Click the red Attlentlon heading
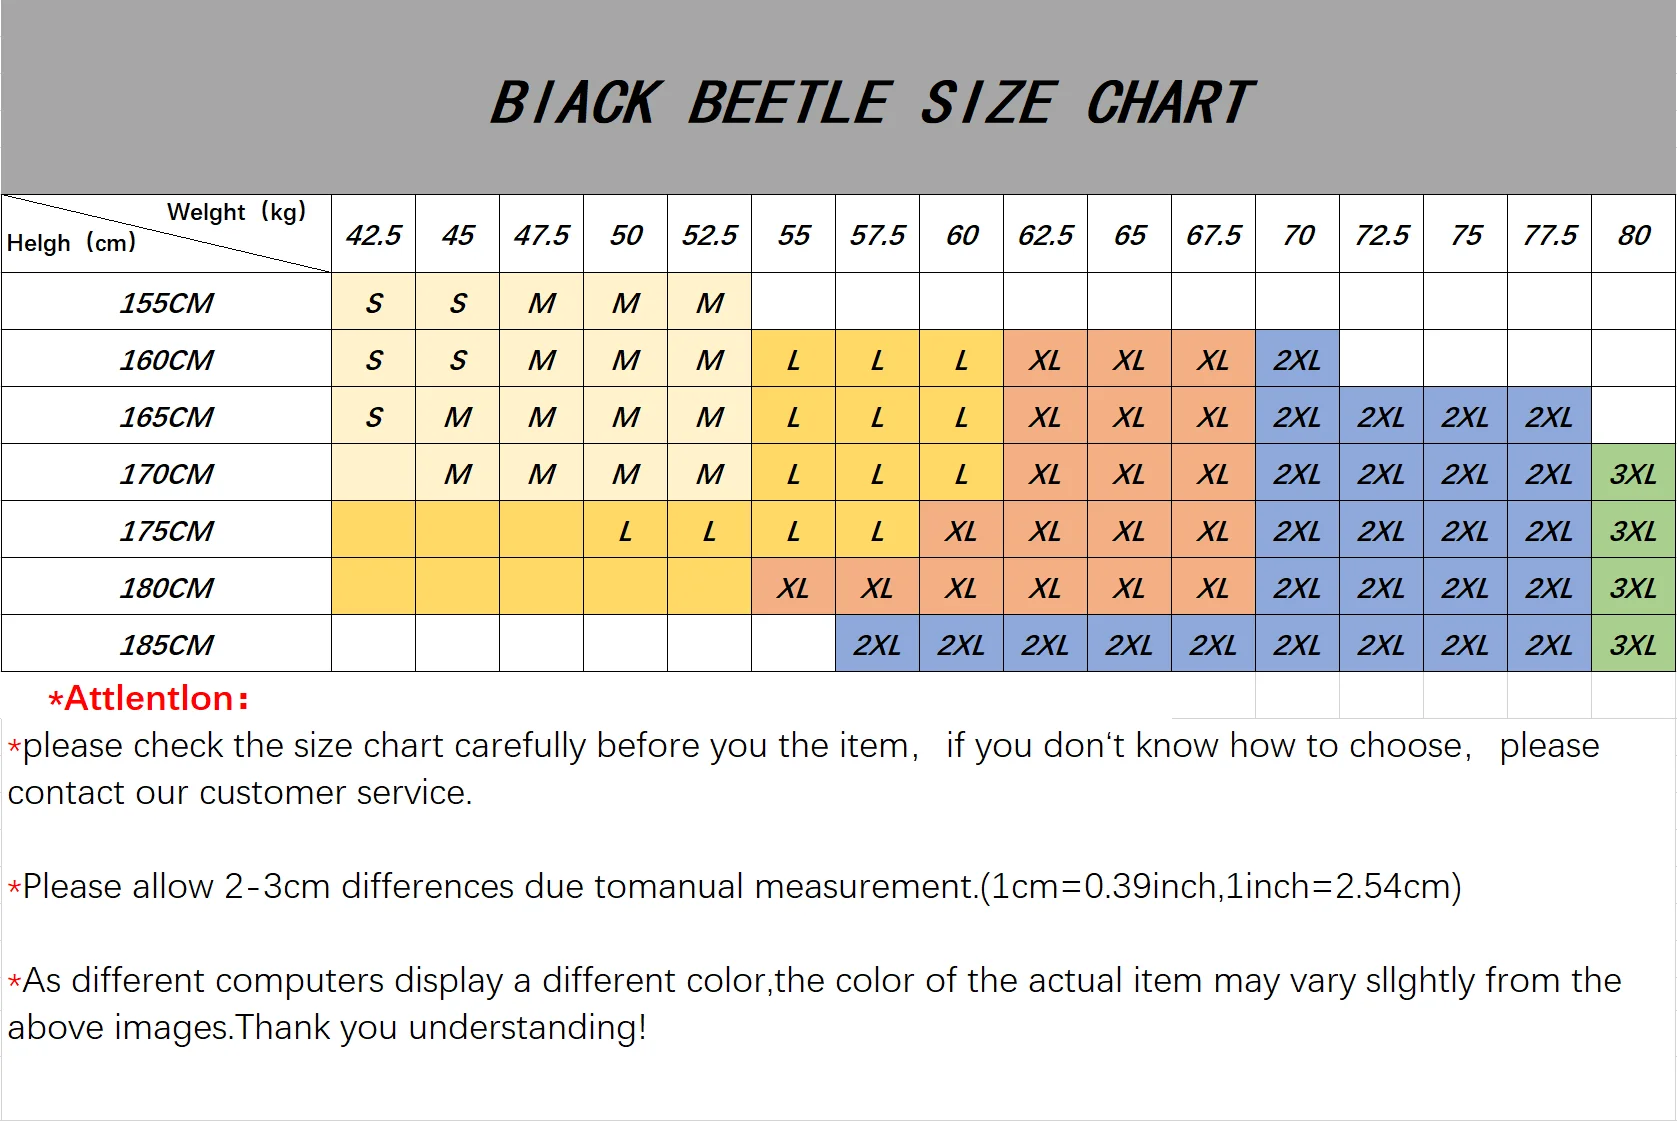The height and width of the screenshot is (1121, 1677). (x=149, y=698)
